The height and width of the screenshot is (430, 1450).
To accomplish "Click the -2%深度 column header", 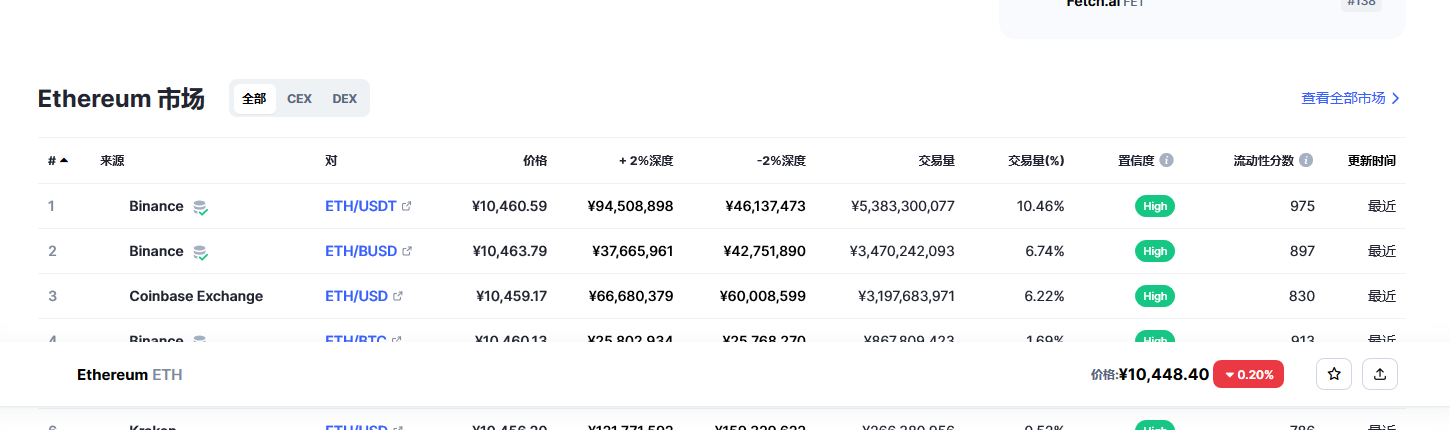I will click(781, 160).
